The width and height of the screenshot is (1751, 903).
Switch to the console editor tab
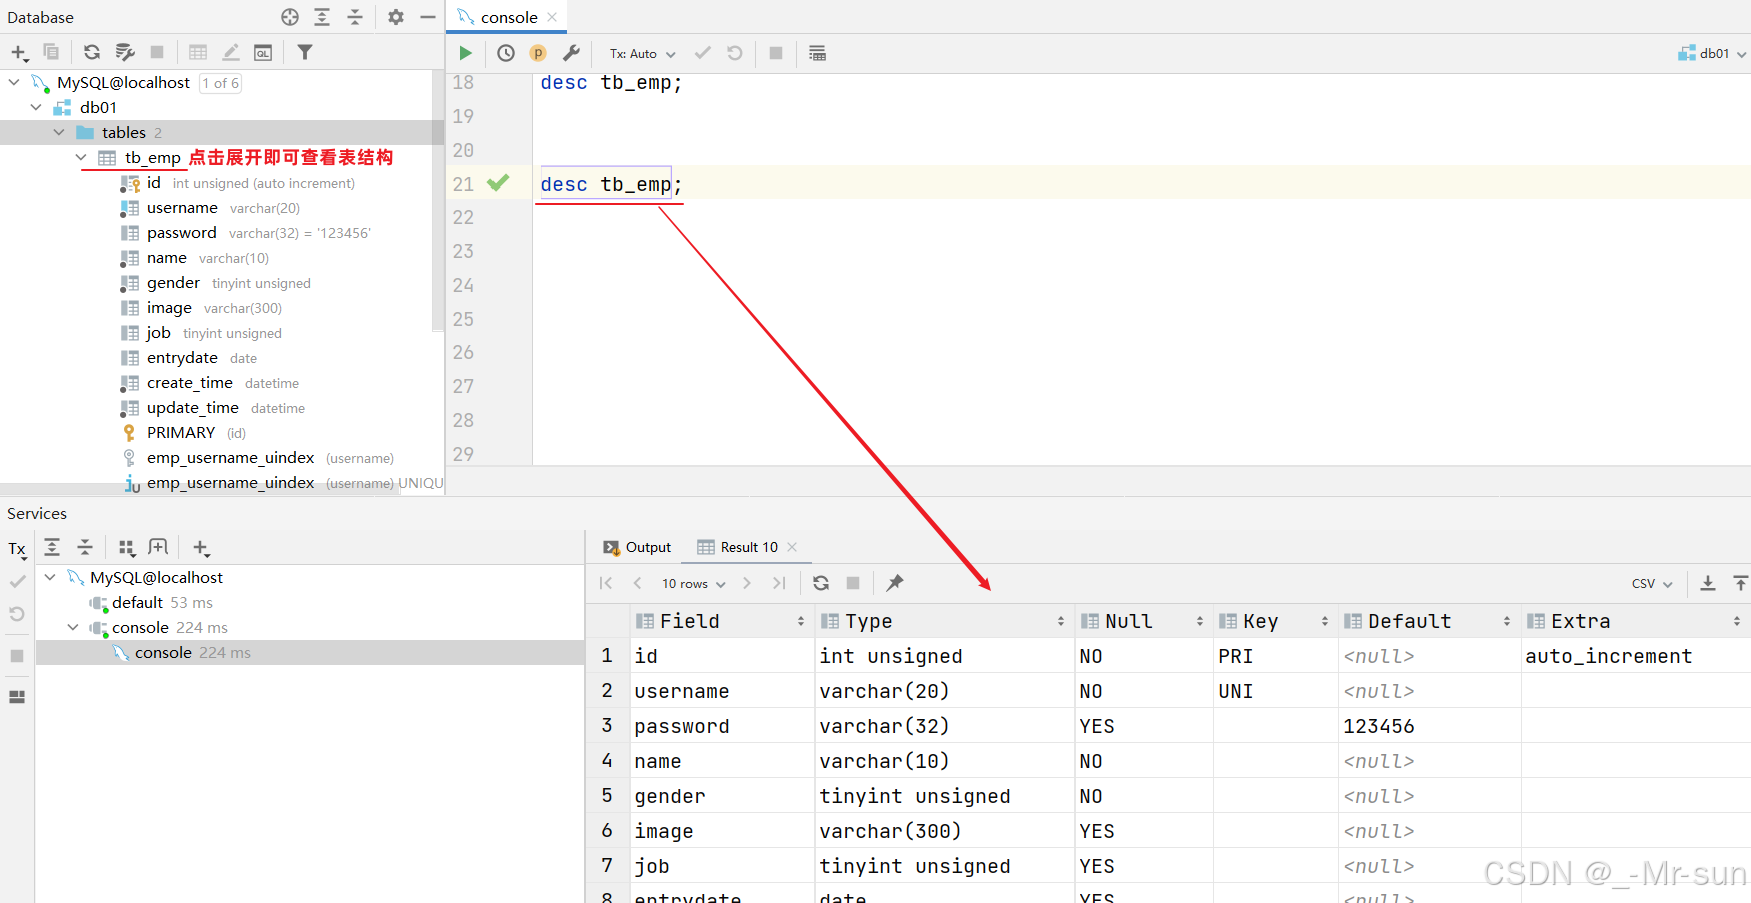pos(508,17)
